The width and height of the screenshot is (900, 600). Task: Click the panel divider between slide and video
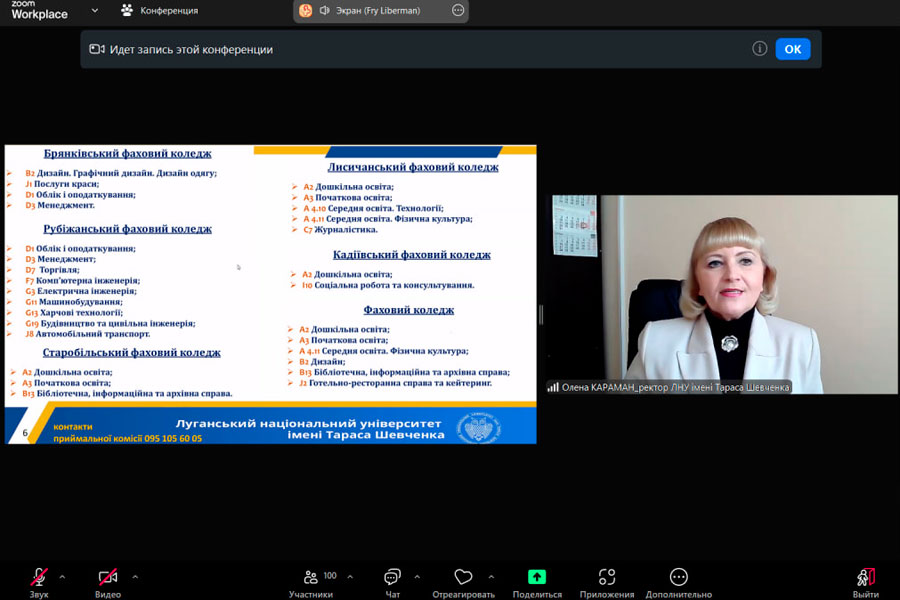541,315
